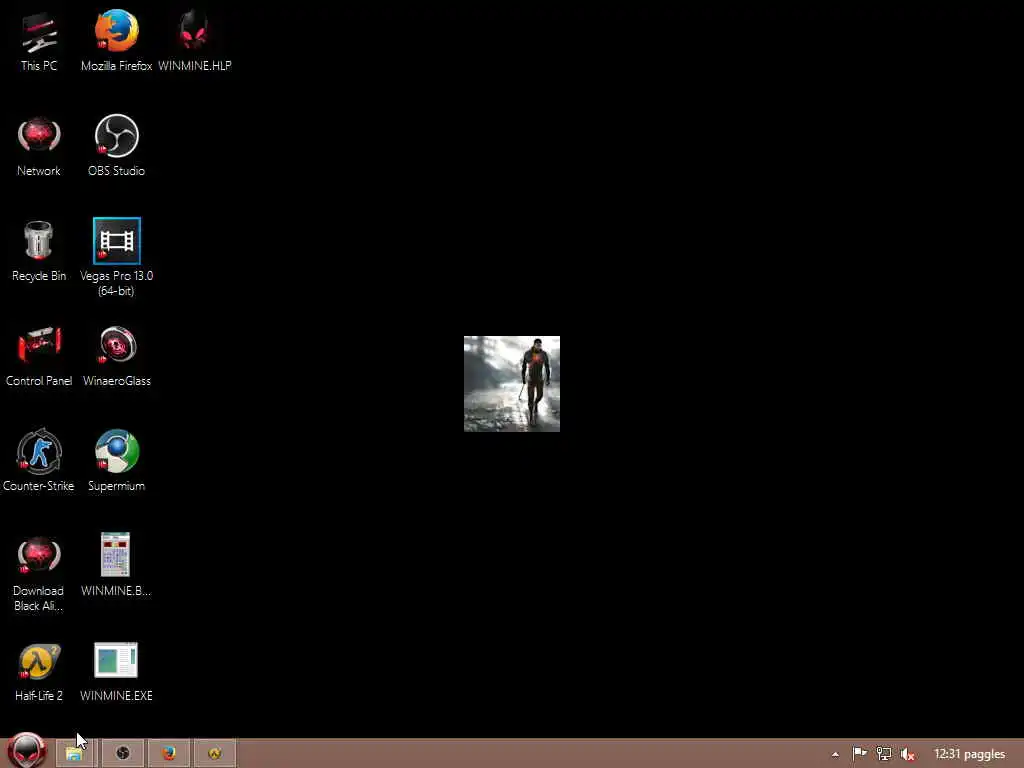
Task: Launch OBS Studio shortcut
Action: (x=116, y=146)
